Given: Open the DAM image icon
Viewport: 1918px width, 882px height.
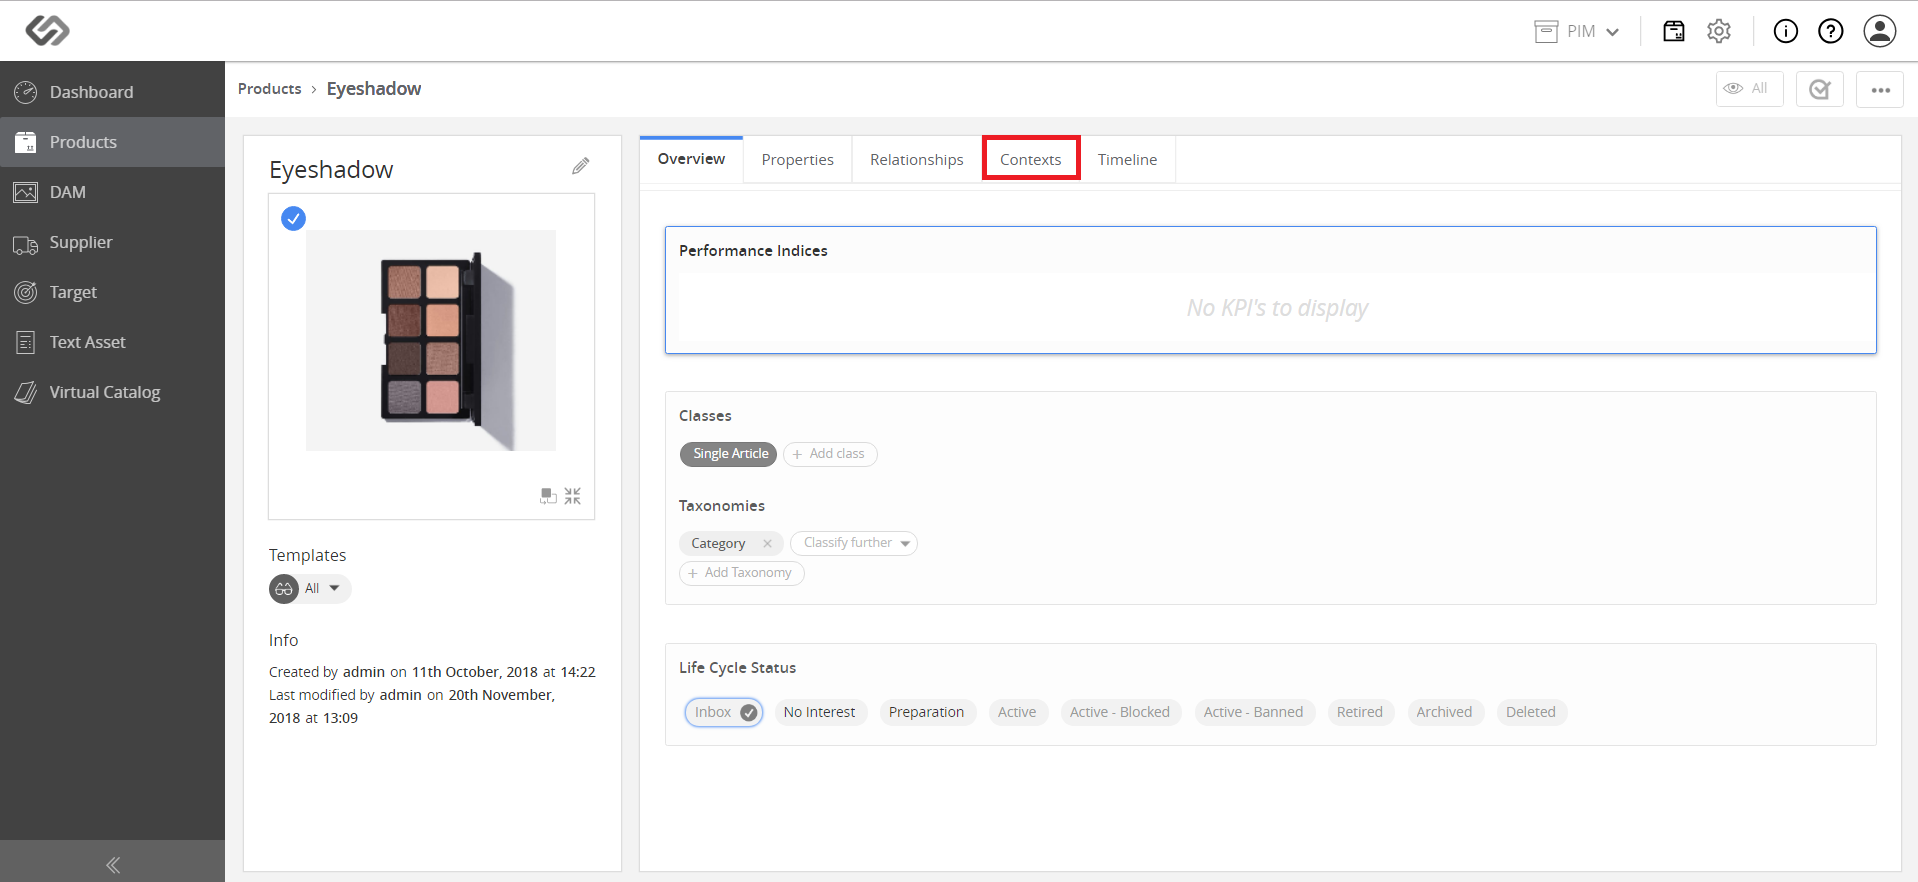Looking at the screenshot, I should tap(26, 192).
